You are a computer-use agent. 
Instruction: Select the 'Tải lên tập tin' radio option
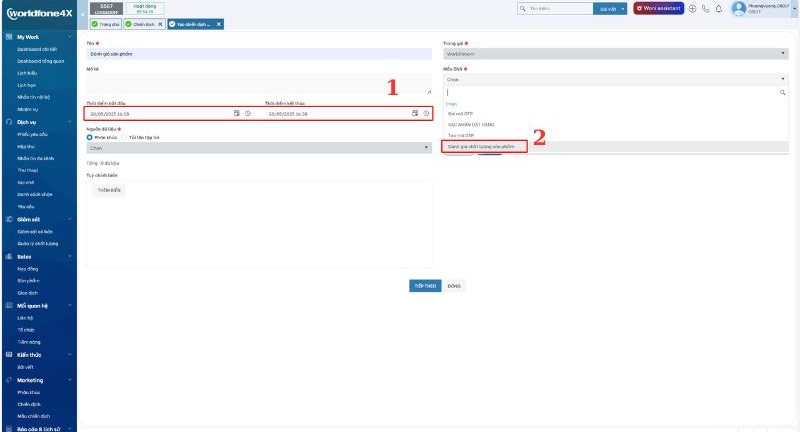(126, 136)
